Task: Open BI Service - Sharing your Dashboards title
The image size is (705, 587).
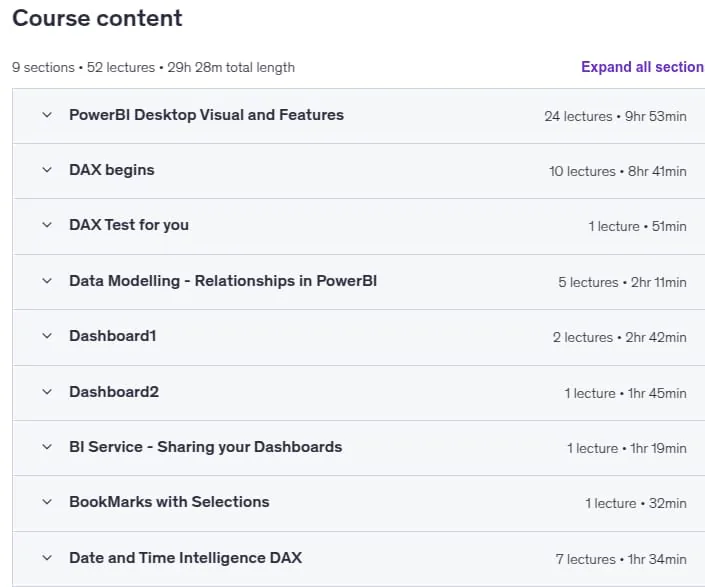Action: (205, 447)
